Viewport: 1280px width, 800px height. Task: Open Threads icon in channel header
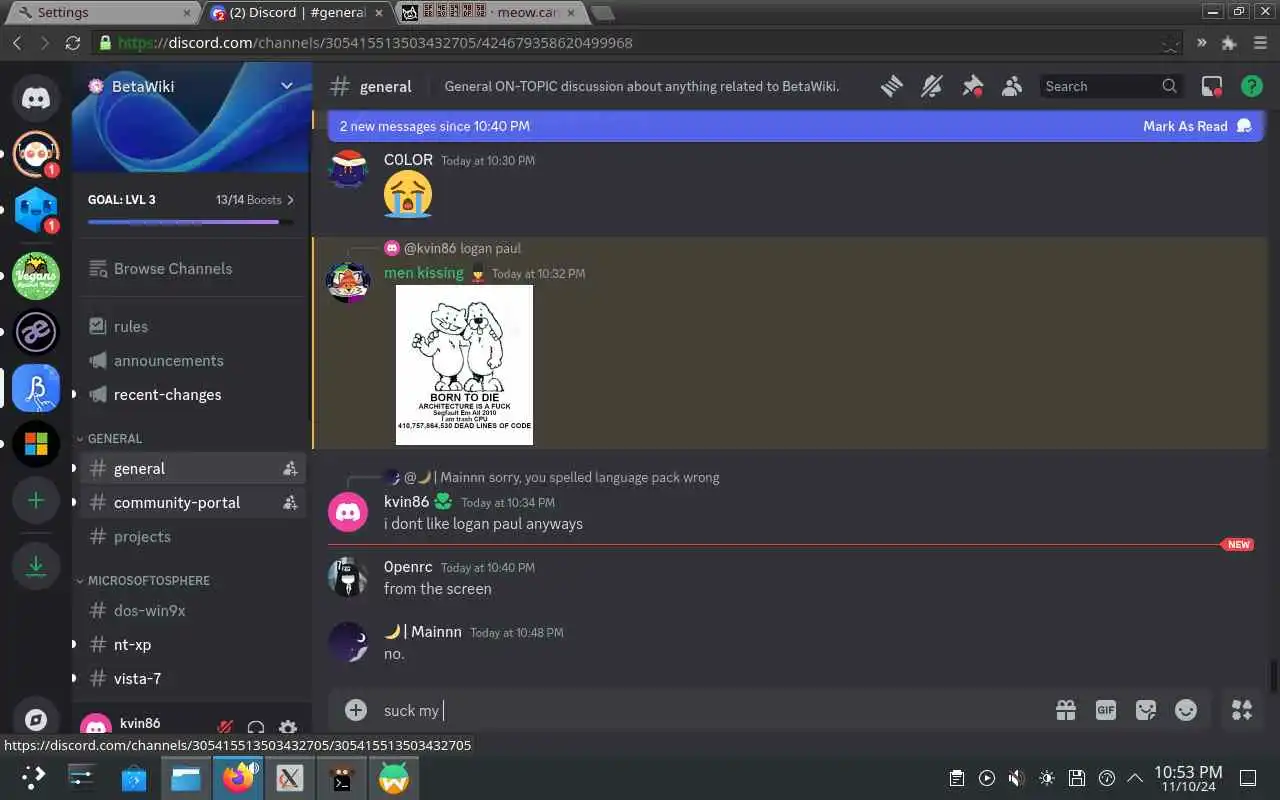891,87
